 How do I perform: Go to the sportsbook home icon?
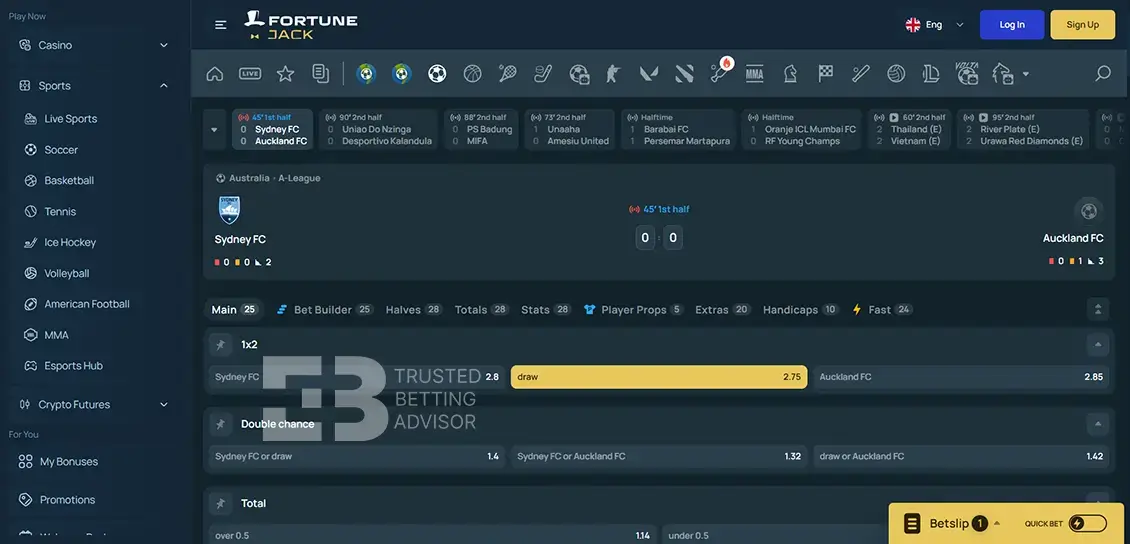point(215,73)
